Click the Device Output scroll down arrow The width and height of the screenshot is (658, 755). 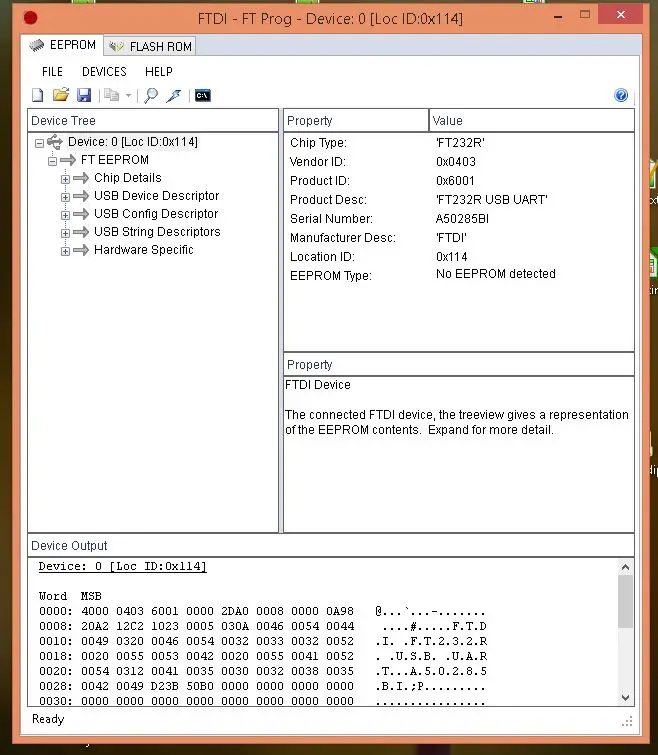pyautogui.click(x=625, y=697)
